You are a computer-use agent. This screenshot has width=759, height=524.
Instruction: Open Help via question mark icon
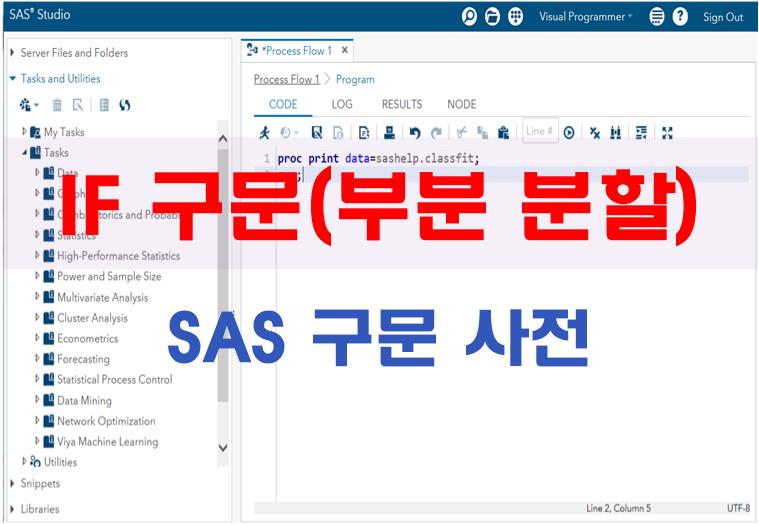[680, 17]
